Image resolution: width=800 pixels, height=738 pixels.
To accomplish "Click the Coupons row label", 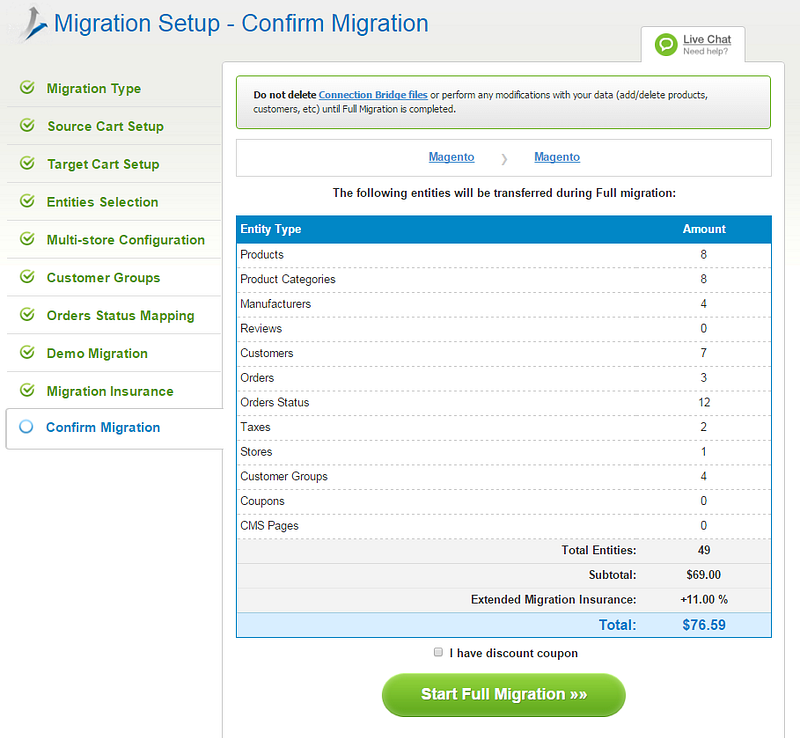I will pyautogui.click(x=262, y=501).
